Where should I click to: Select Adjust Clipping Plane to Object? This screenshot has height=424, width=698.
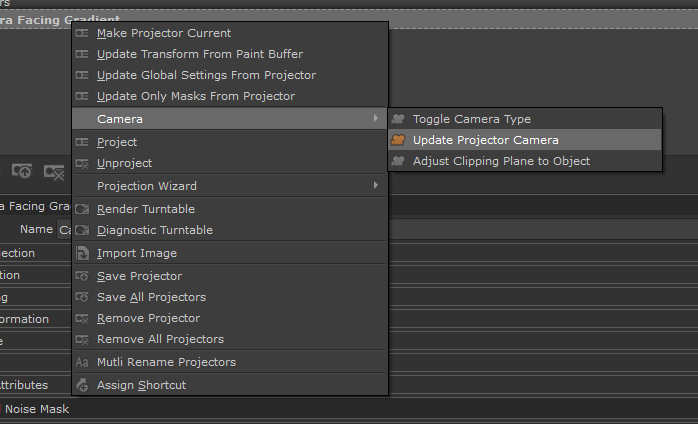(501, 161)
